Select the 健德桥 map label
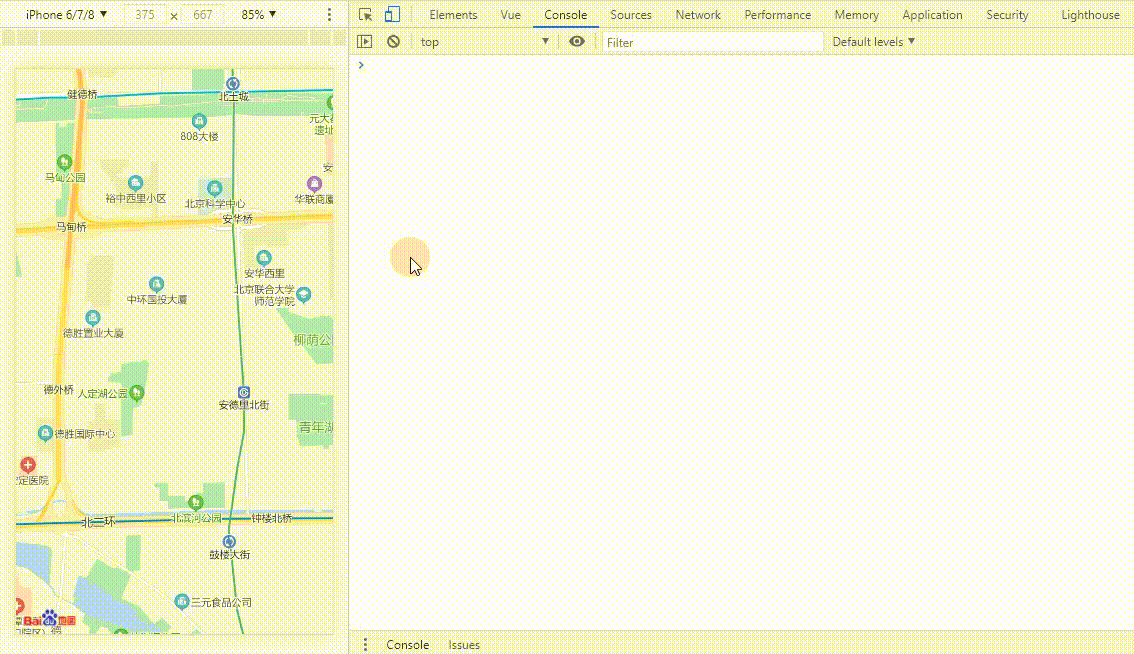Viewport: 1134px width, 654px height. tap(82, 94)
